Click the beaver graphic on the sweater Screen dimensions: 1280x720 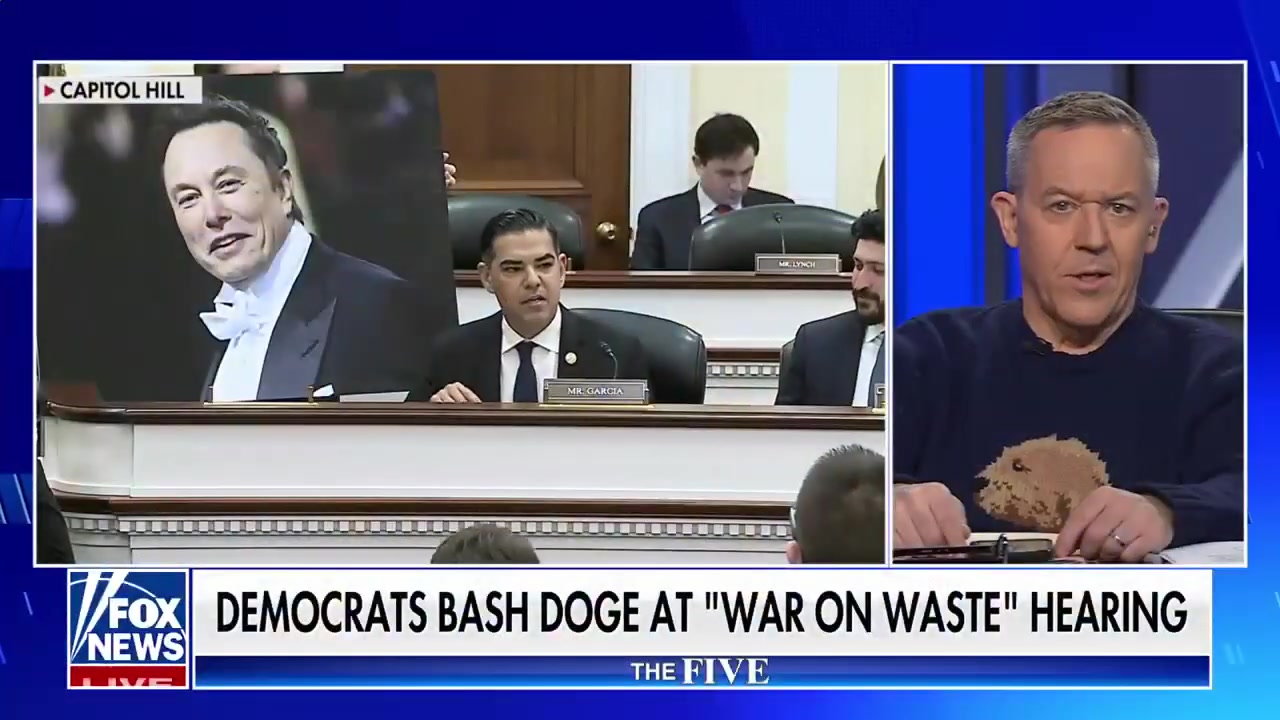1041,480
